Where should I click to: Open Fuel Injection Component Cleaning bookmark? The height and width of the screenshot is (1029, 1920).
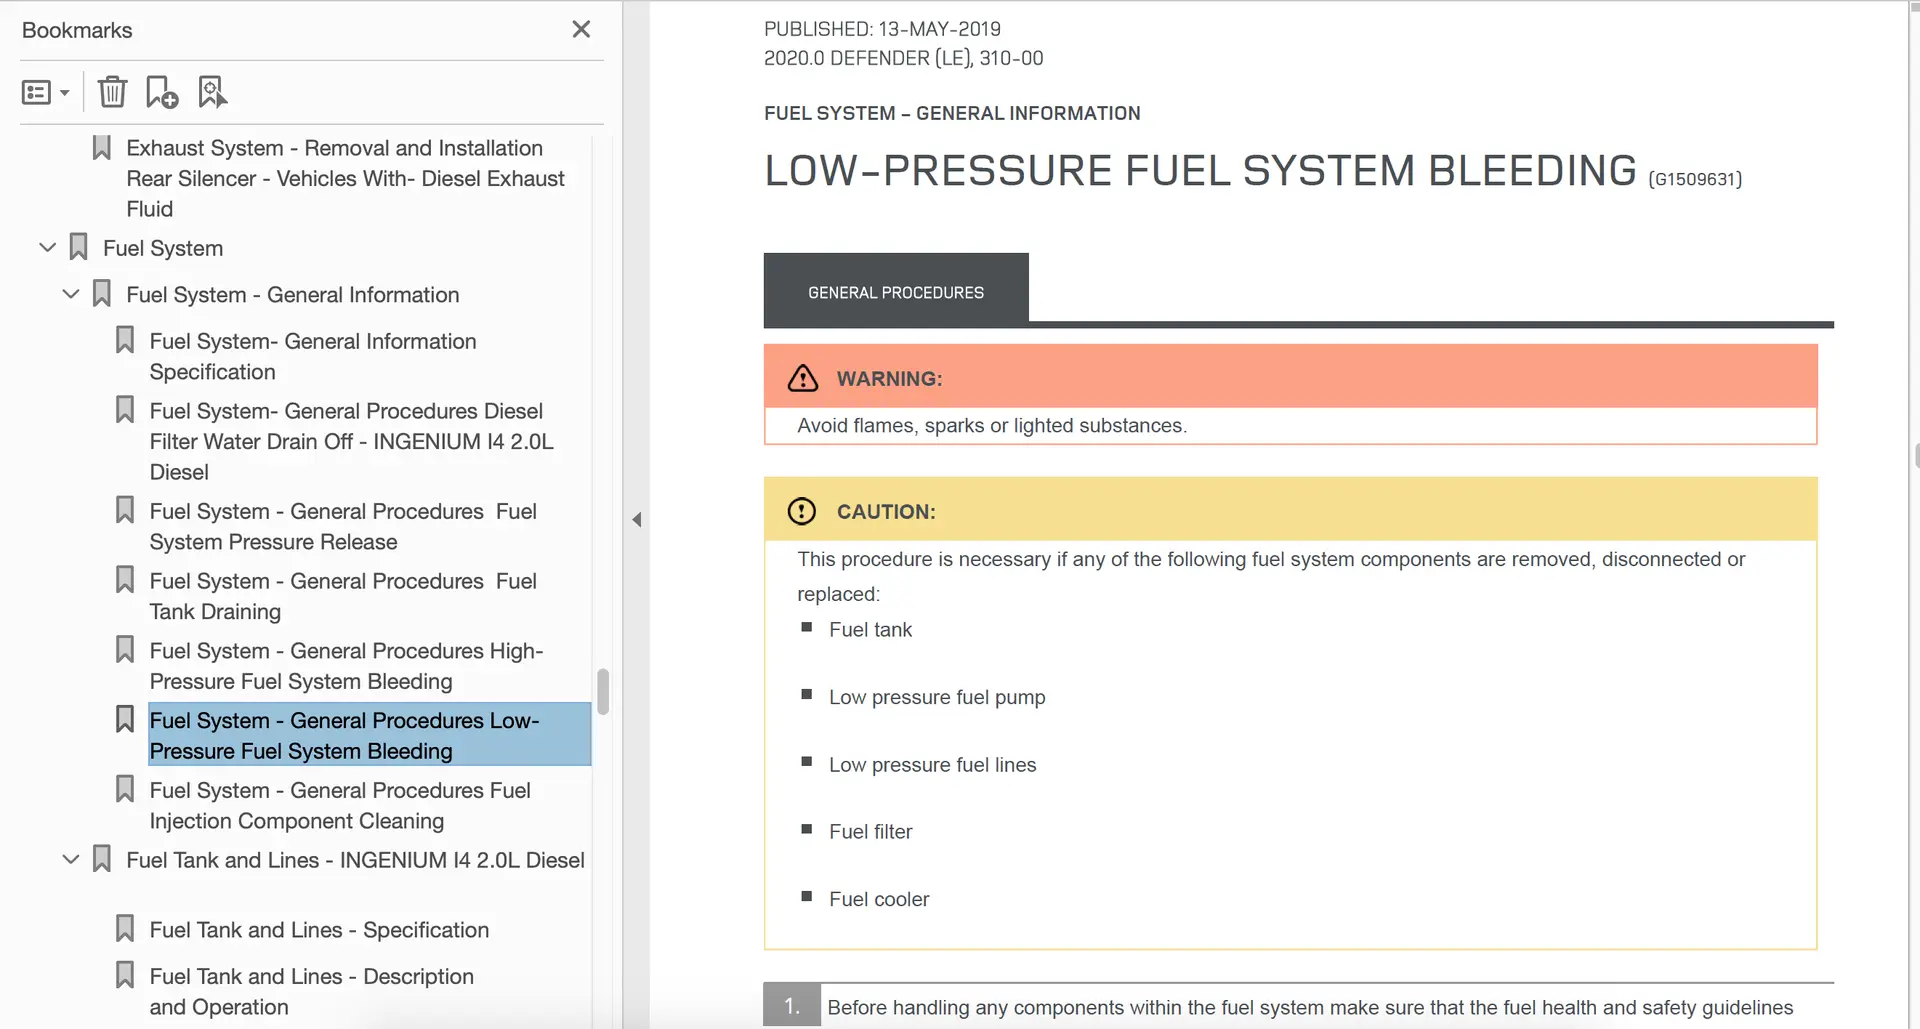[x=340, y=805]
